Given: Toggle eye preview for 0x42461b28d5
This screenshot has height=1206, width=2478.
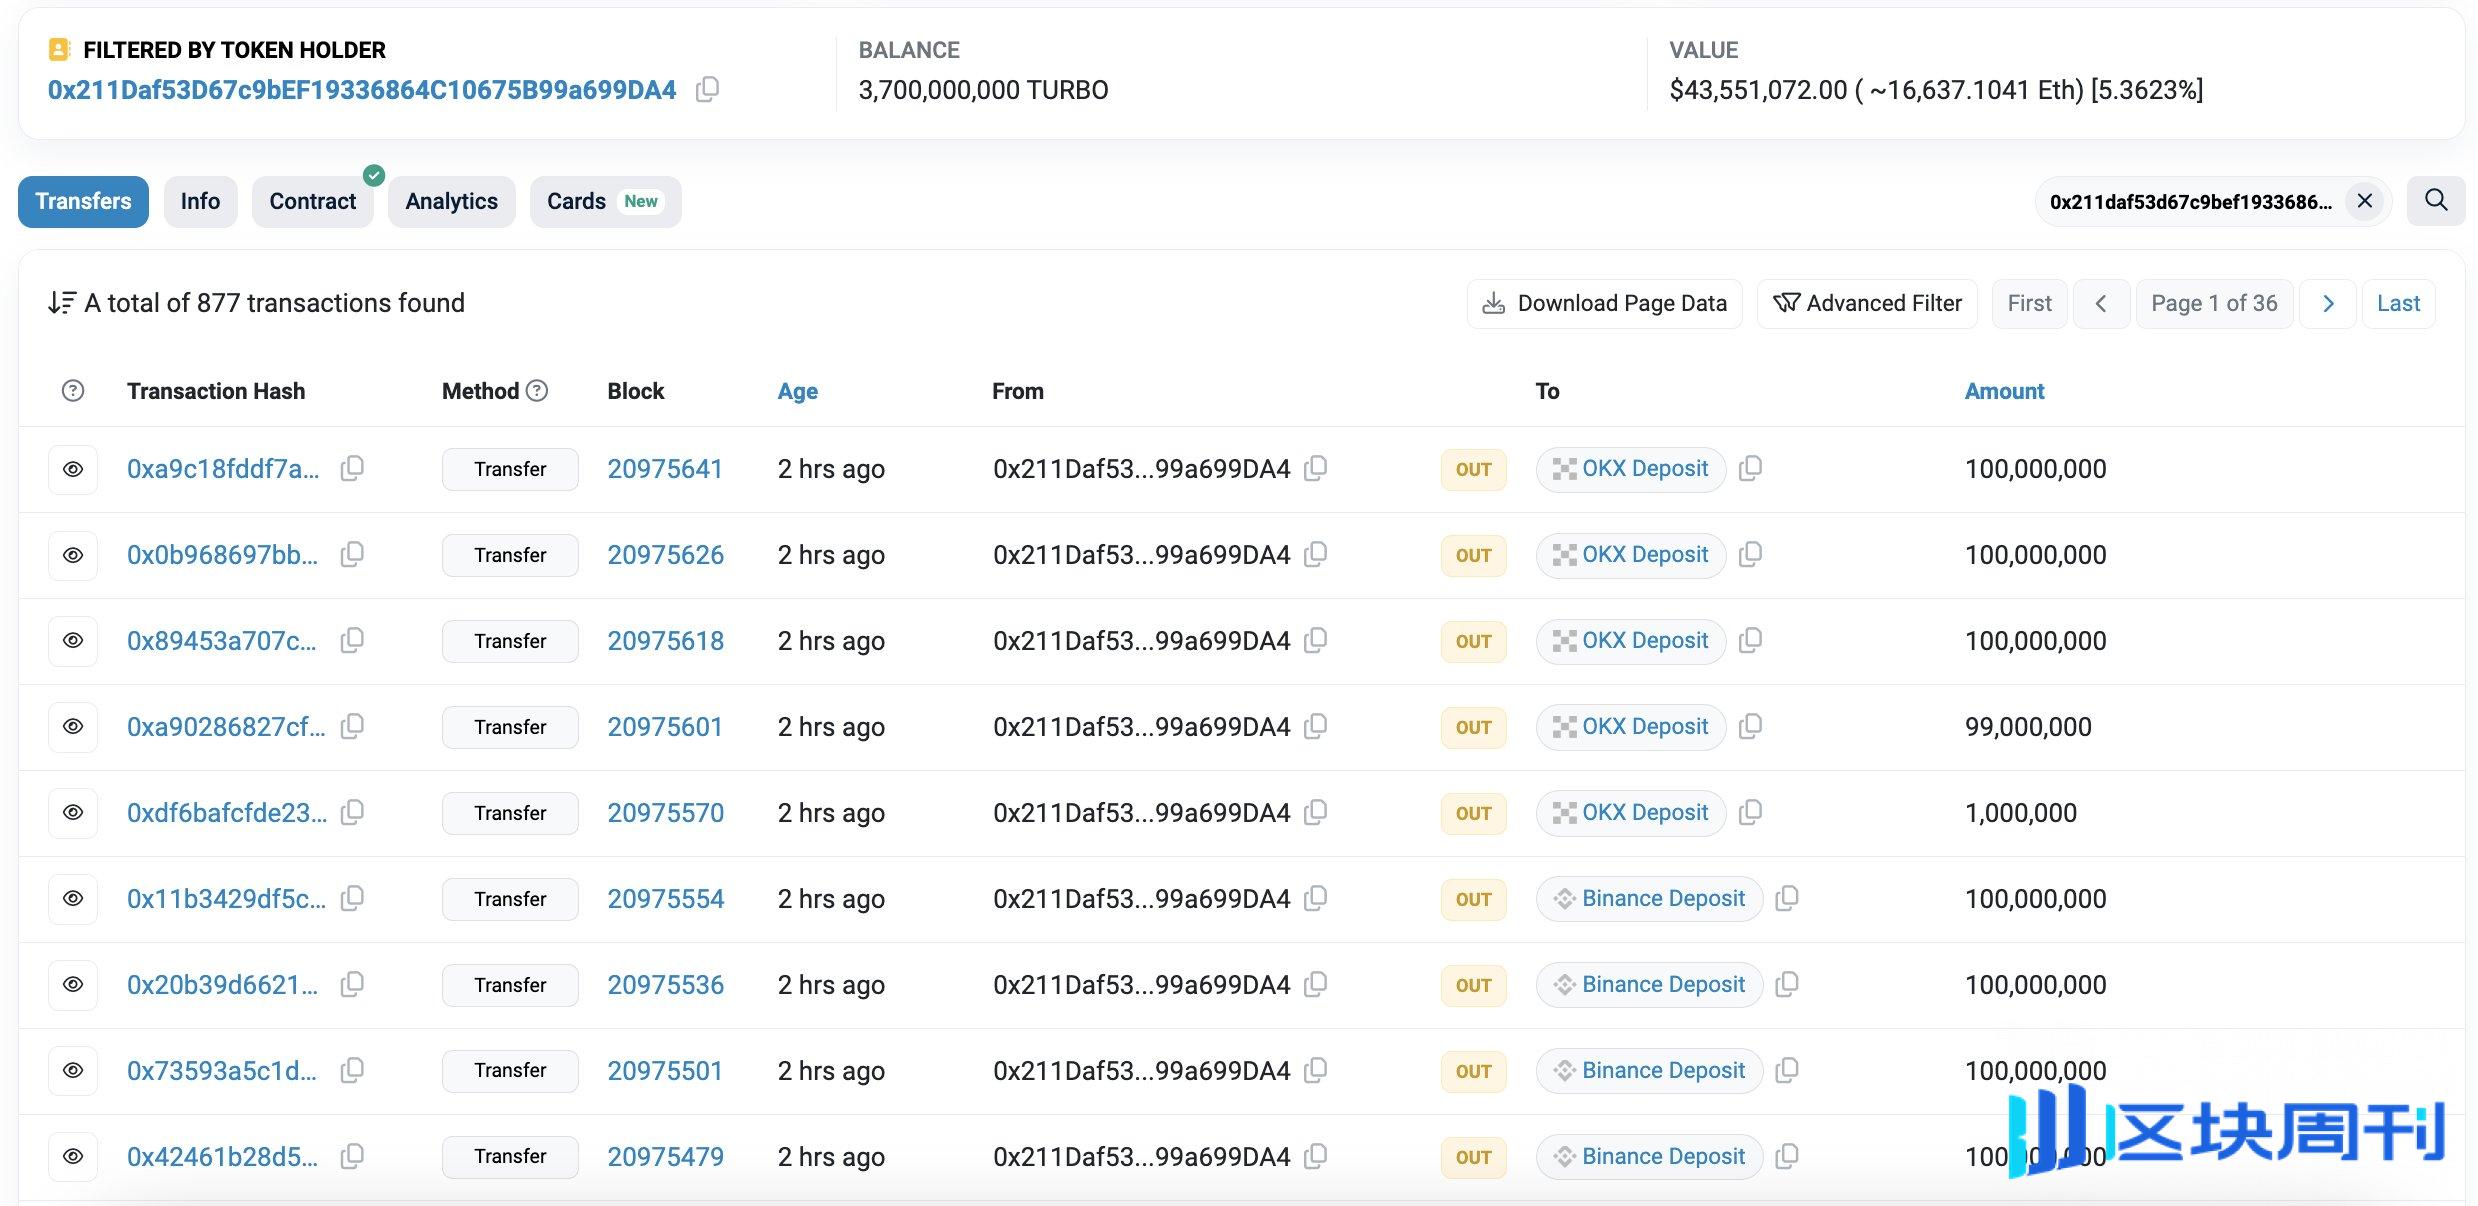Looking at the screenshot, I should click(x=73, y=1157).
